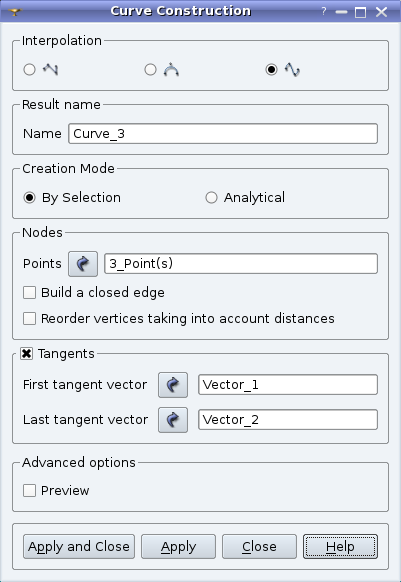Uncheck the Tangents group checkbox
This screenshot has width=401, height=582.
[x=26, y=354]
